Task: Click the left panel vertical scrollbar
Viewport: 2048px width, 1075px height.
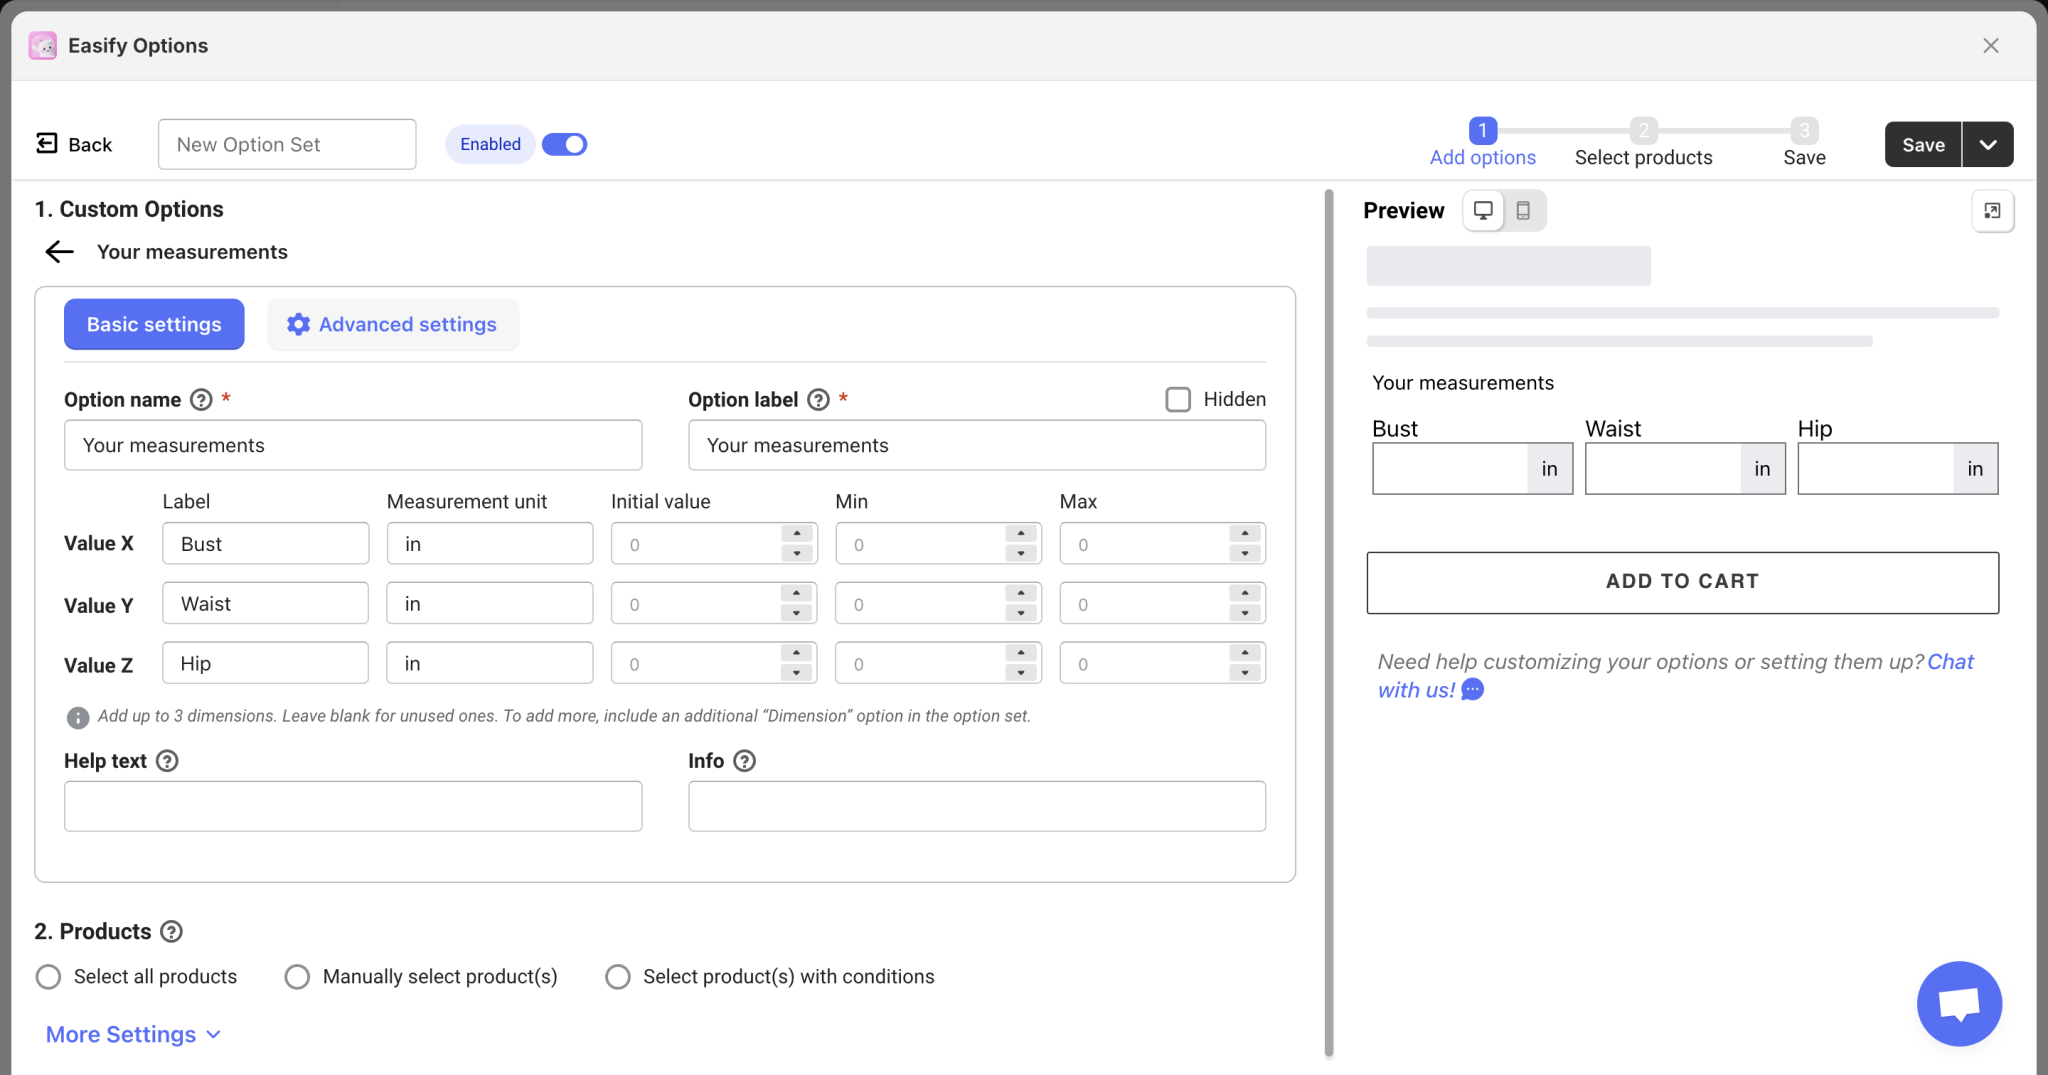Action: pos(1329,622)
